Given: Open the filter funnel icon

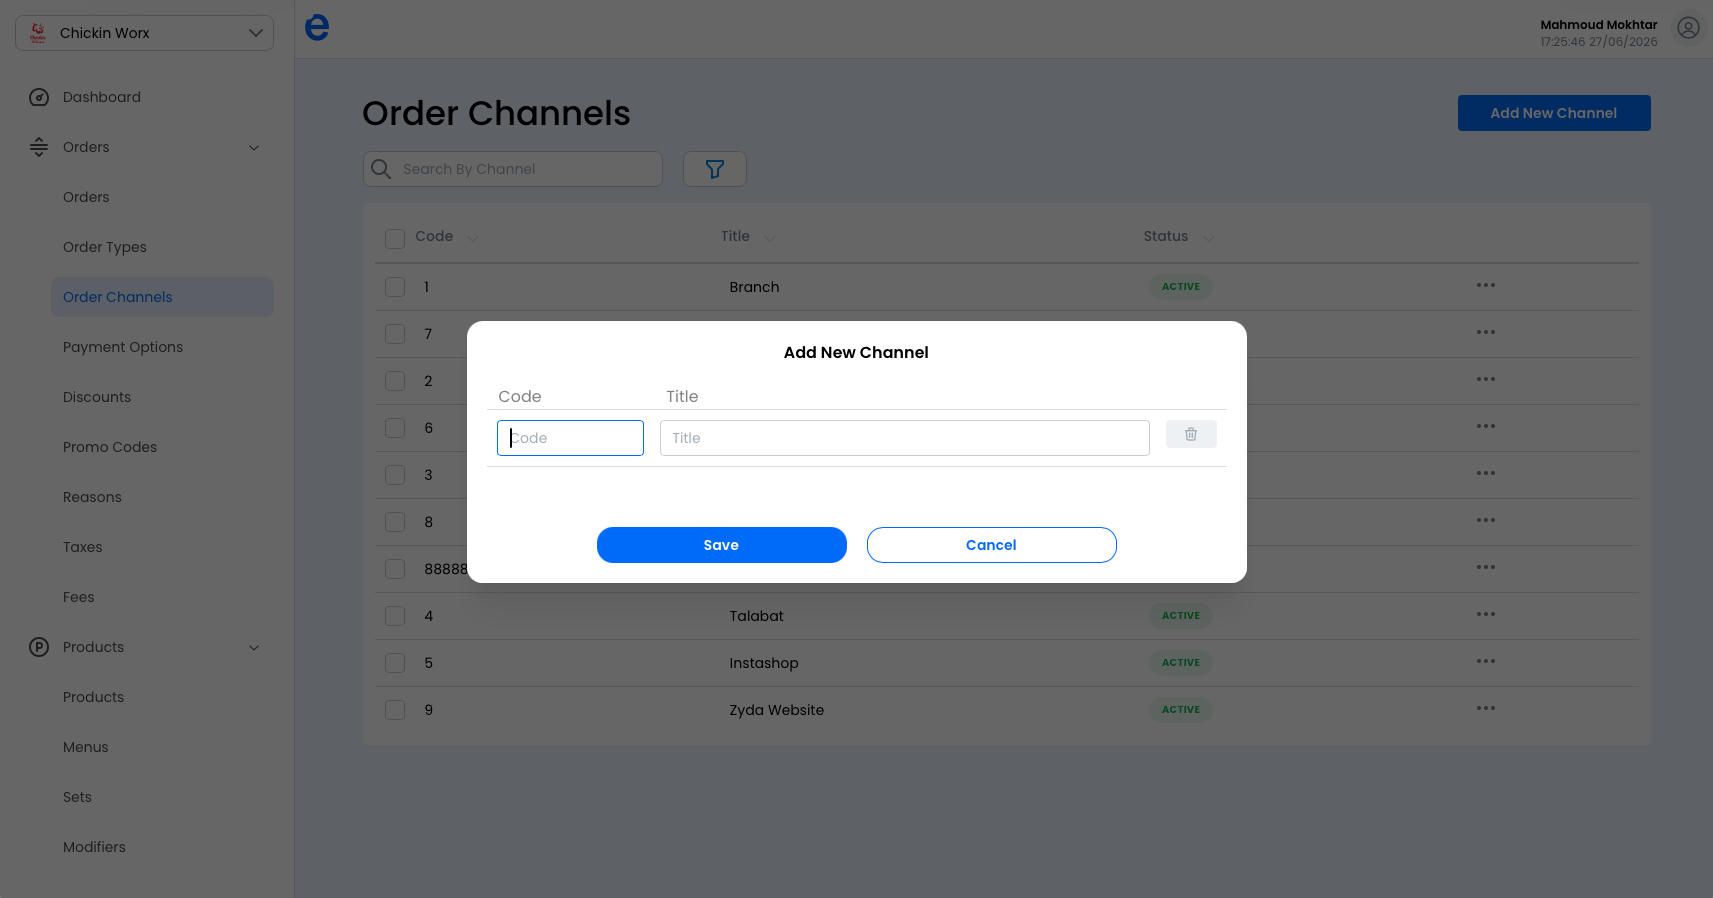Looking at the screenshot, I should (715, 169).
